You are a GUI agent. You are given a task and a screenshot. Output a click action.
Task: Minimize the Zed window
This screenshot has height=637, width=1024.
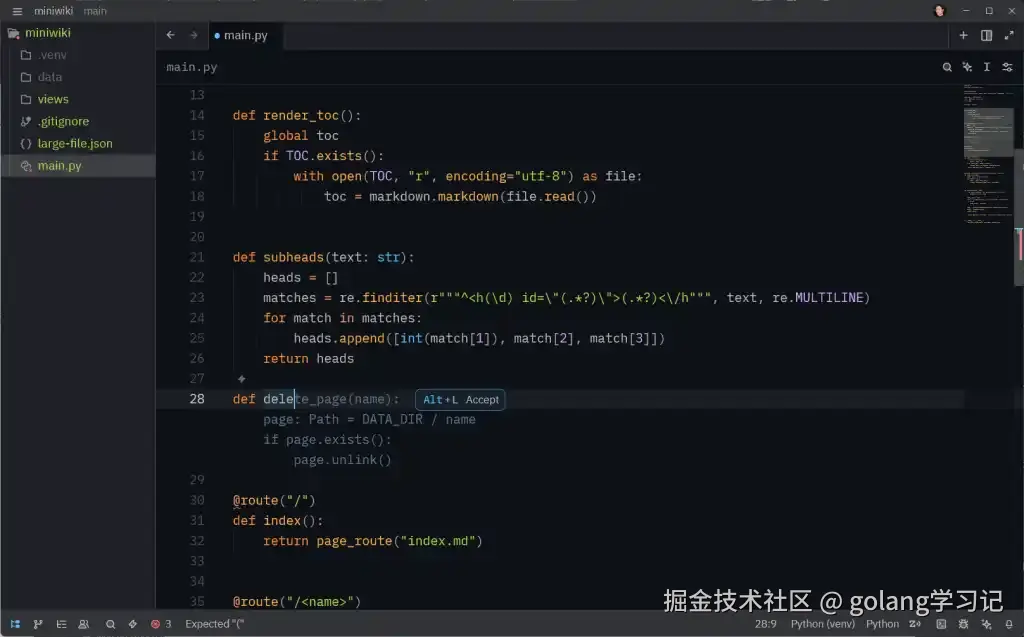coord(966,11)
